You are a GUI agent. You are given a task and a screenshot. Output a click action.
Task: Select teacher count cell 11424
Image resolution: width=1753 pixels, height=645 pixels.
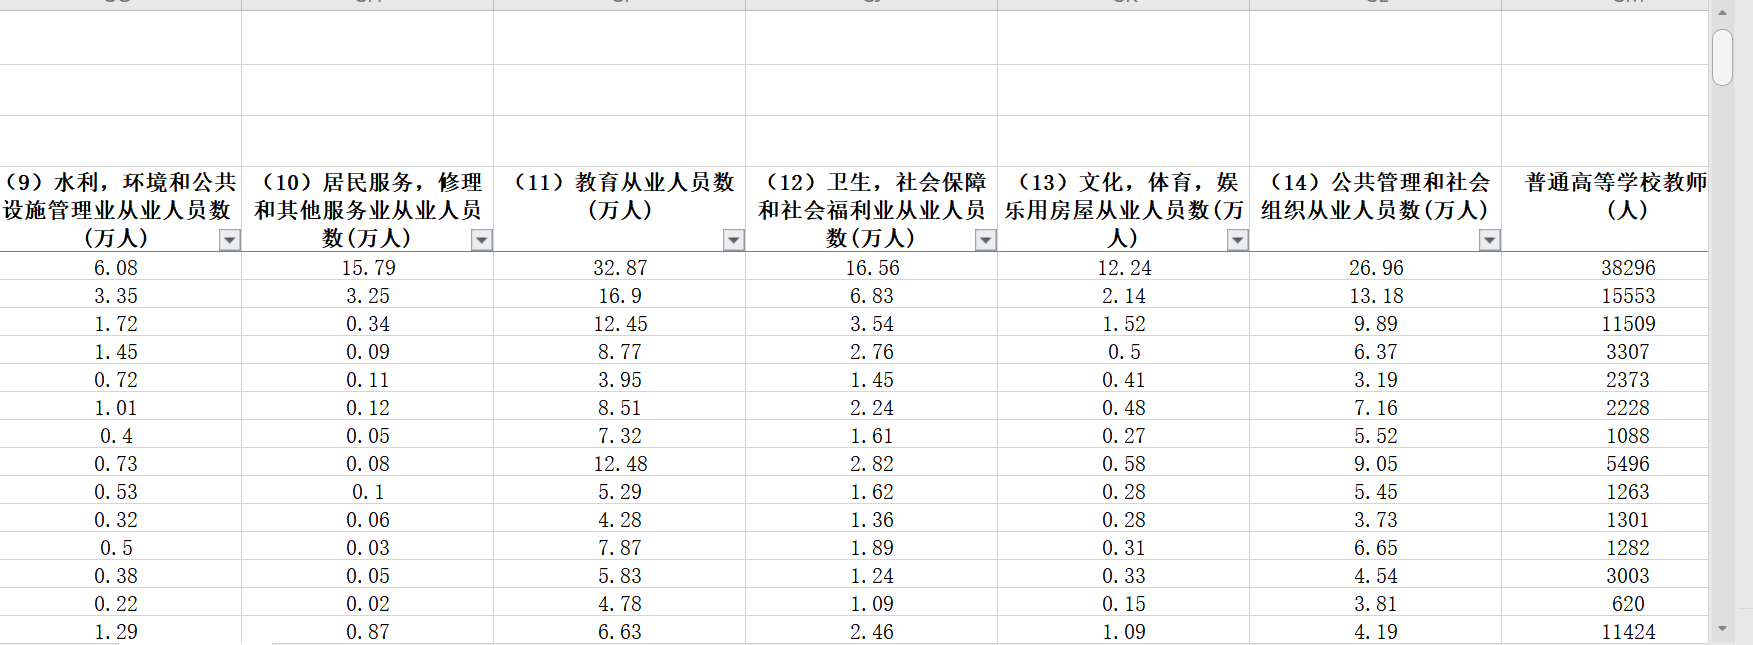[x=1605, y=632]
